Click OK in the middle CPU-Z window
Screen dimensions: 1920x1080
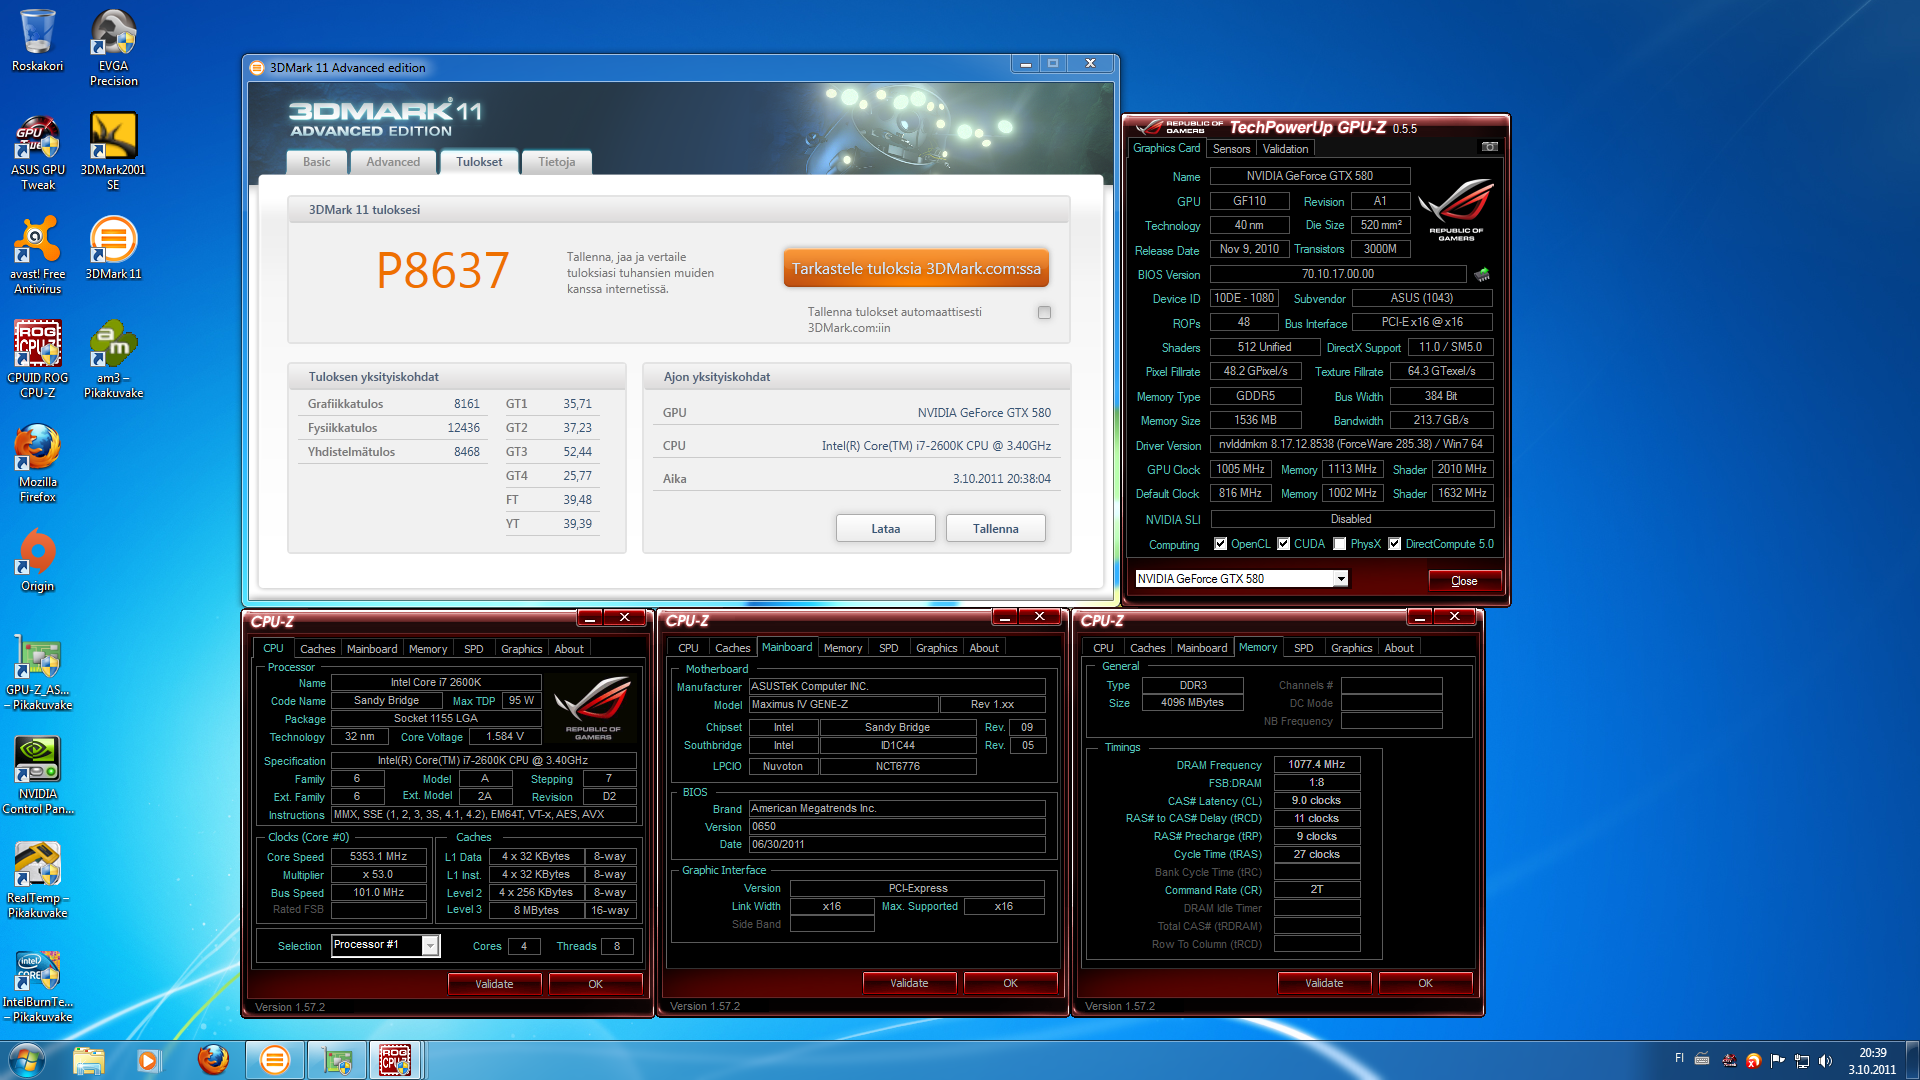coord(1010,983)
